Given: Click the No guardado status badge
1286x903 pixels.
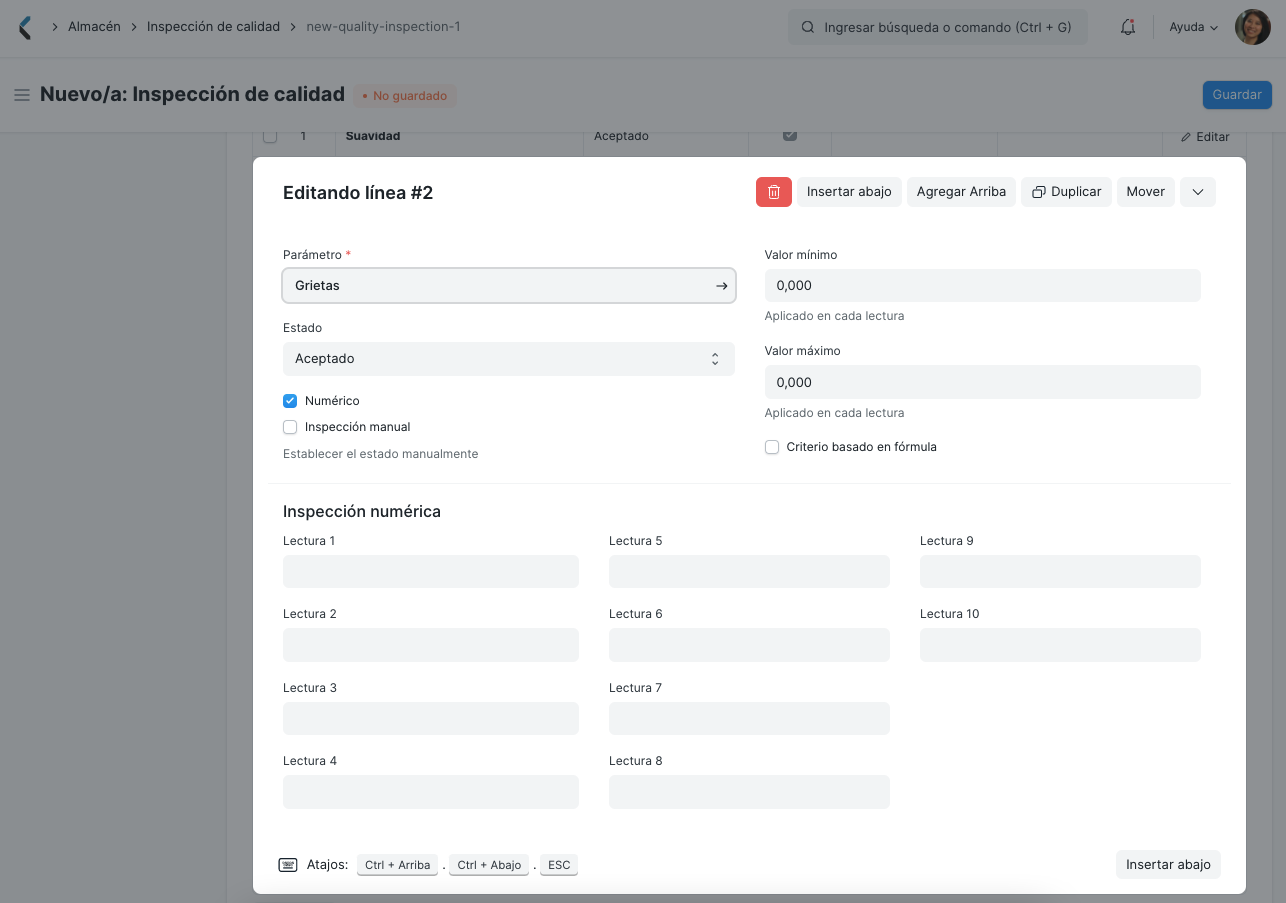Looking at the screenshot, I should click(x=405, y=96).
